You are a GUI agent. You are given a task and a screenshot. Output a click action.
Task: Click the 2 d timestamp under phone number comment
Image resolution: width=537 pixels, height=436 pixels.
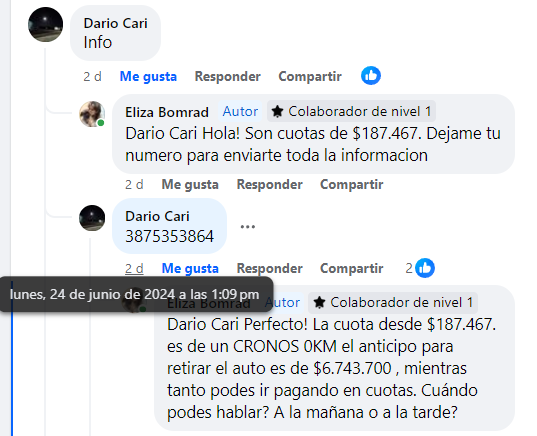(x=134, y=268)
